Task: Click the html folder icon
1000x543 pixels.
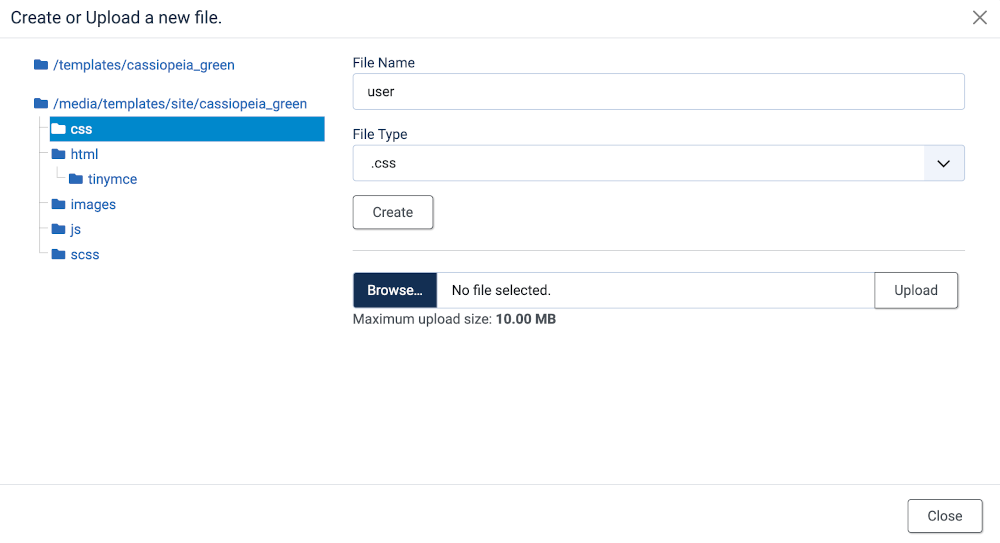Action: (x=59, y=154)
